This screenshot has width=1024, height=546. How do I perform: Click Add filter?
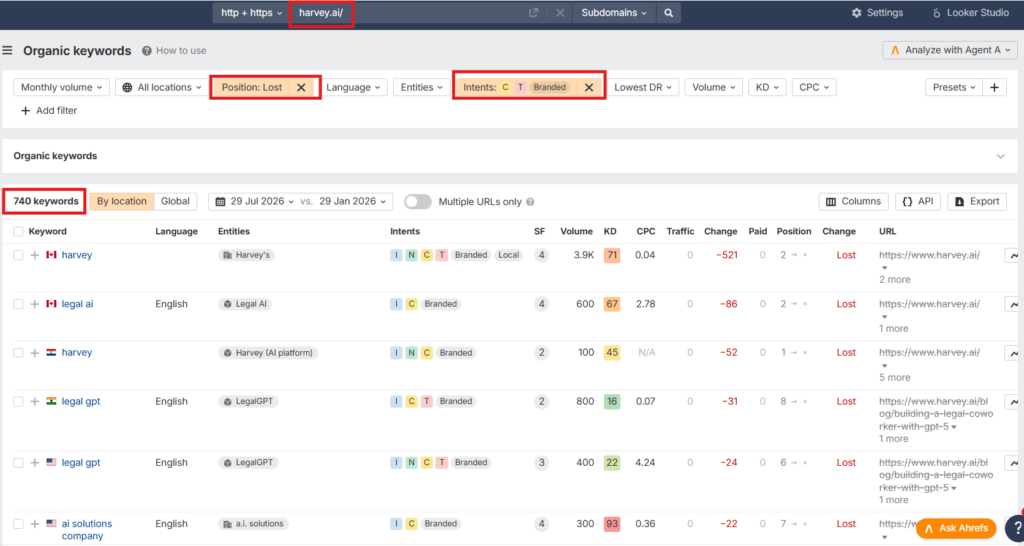click(x=49, y=110)
